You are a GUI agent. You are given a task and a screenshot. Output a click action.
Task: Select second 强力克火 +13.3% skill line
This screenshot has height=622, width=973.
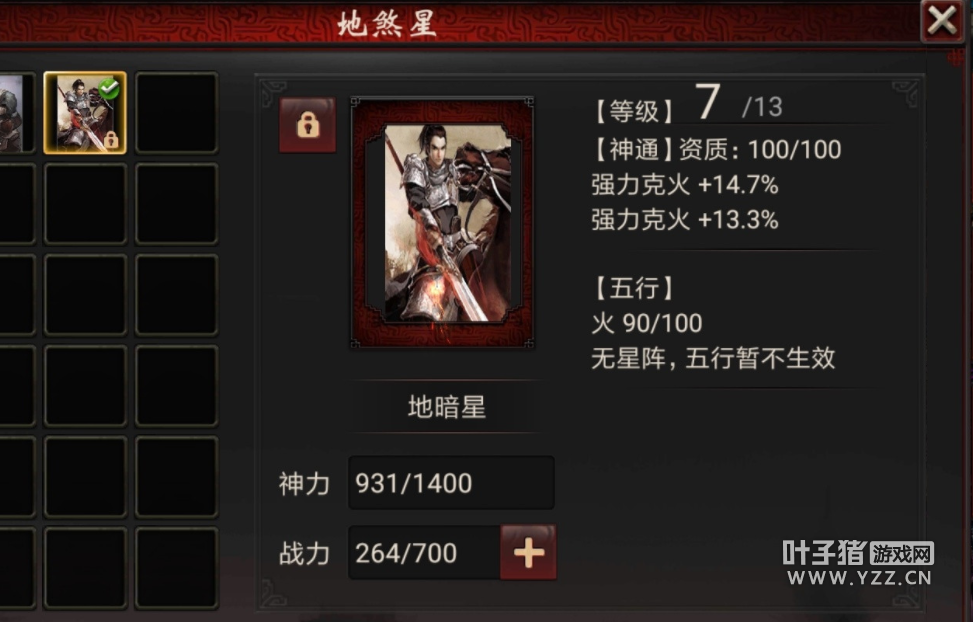[684, 220]
